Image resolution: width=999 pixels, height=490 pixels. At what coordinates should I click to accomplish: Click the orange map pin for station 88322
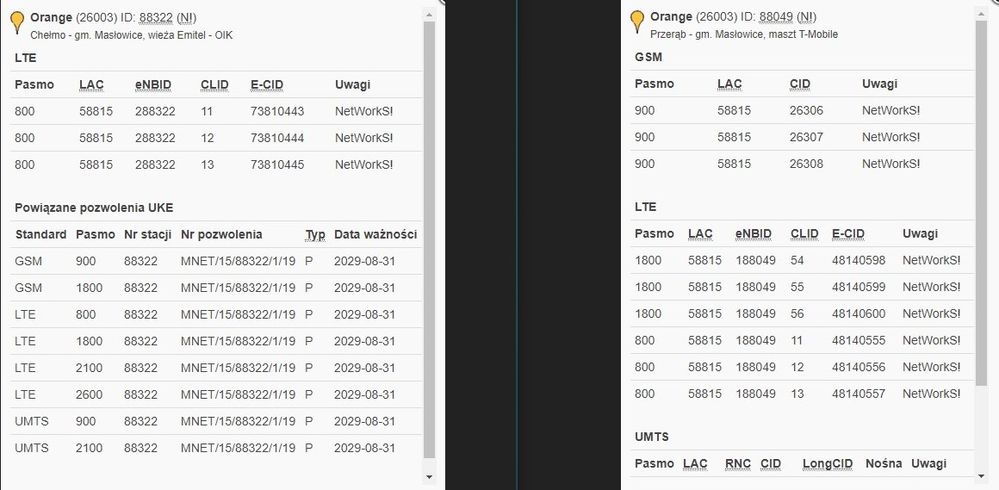pos(17,20)
